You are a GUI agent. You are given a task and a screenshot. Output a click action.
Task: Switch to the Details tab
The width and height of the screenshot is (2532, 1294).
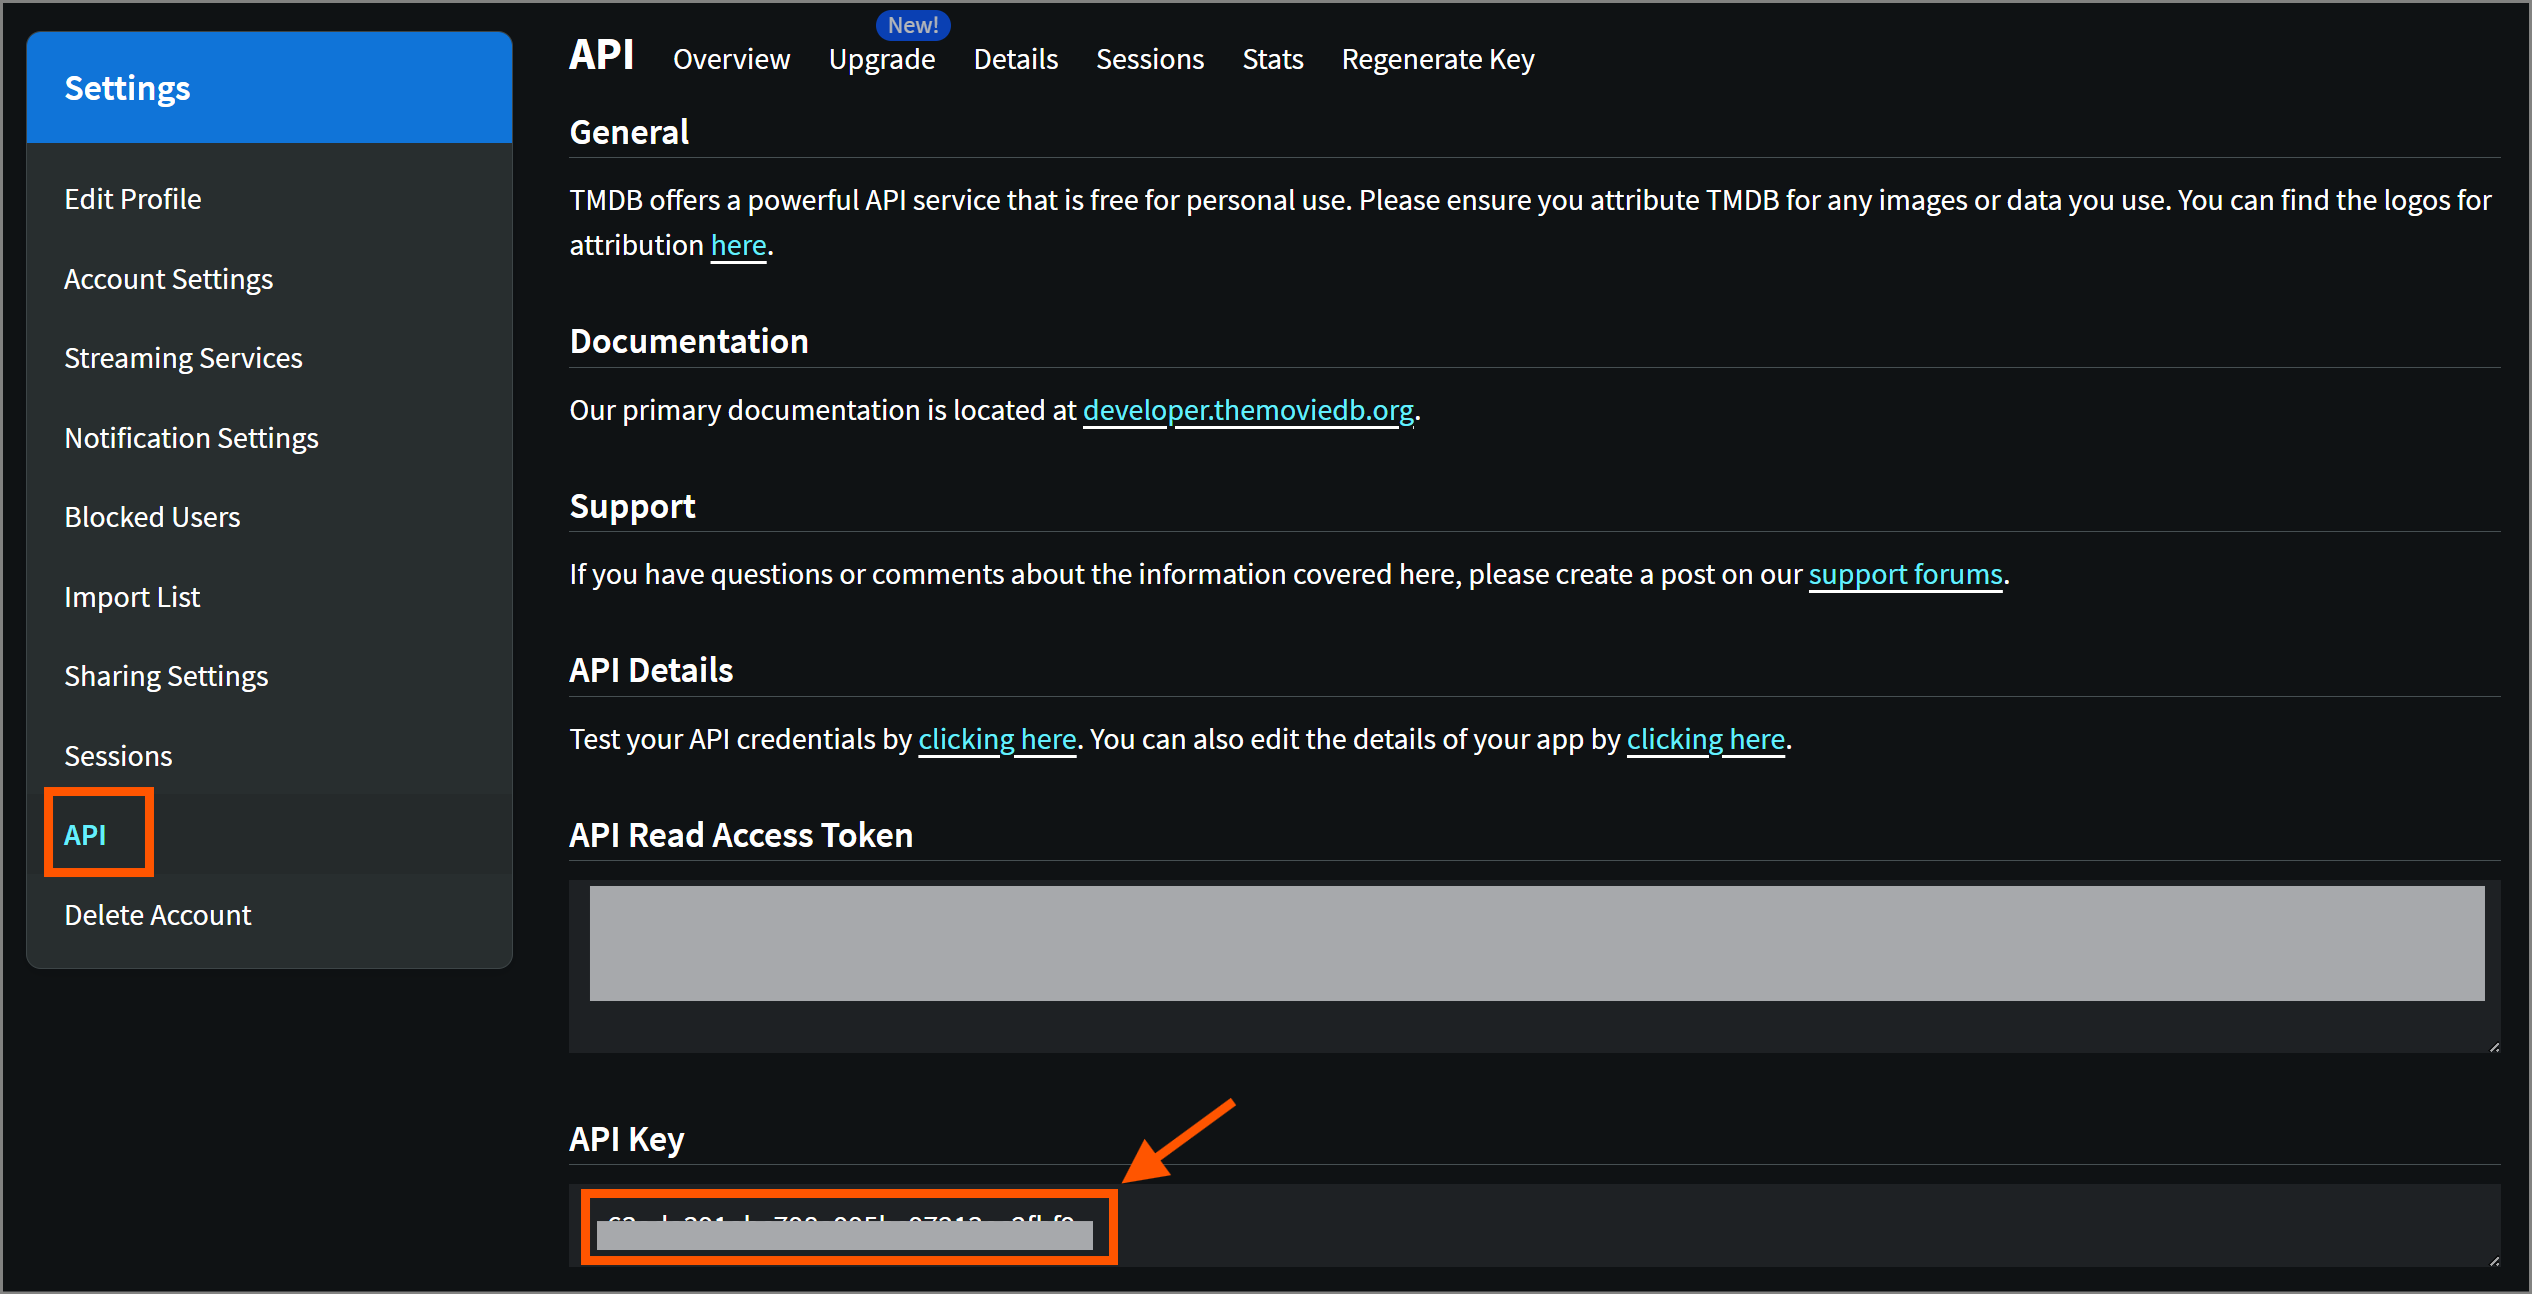(1016, 59)
